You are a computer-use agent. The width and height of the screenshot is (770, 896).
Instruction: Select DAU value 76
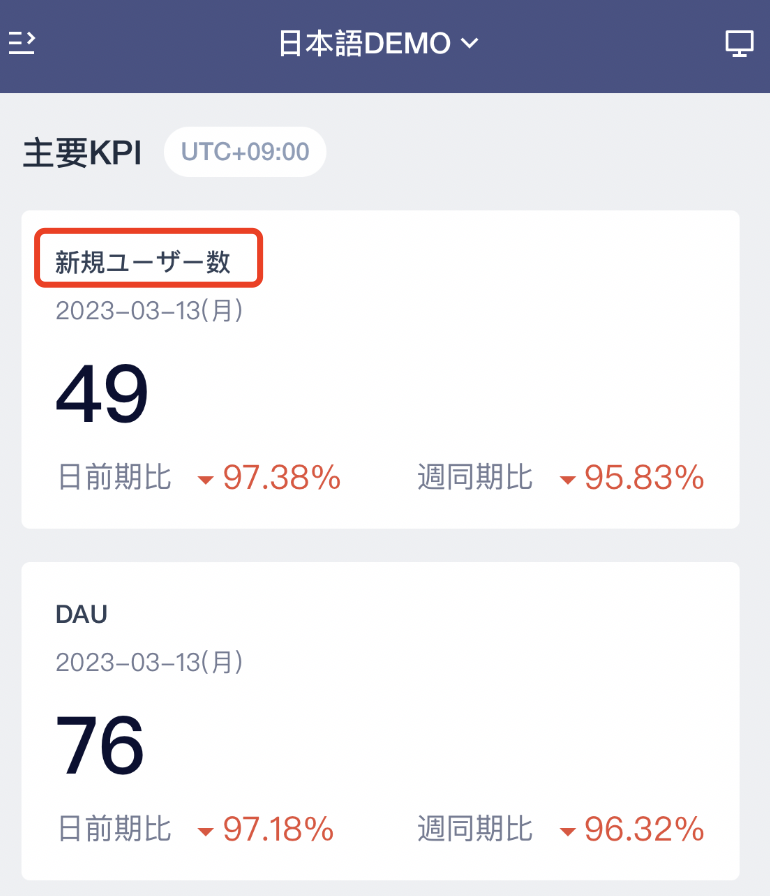[x=100, y=745]
